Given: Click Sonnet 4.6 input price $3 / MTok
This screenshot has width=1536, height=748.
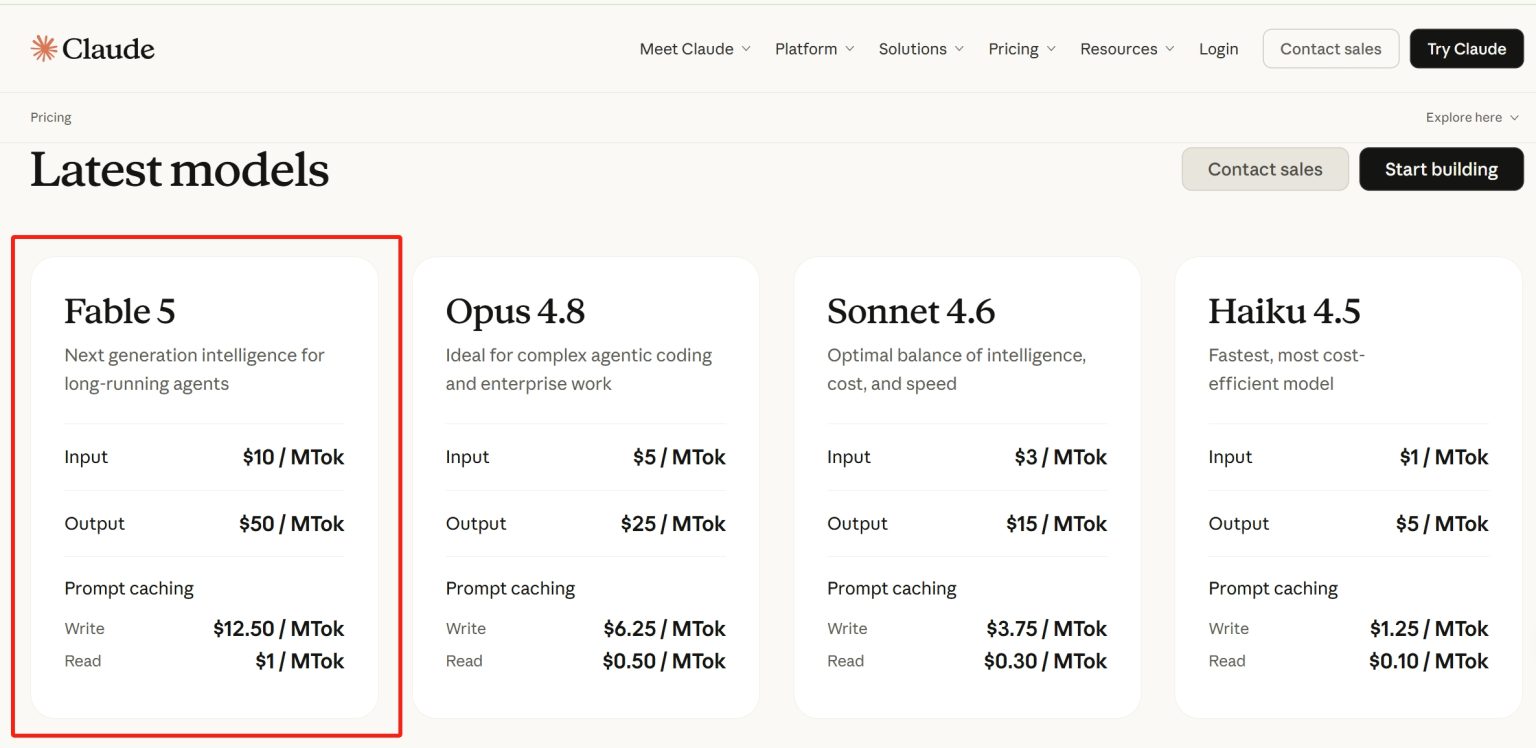Looking at the screenshot, I should click(x=1060, y=457).
